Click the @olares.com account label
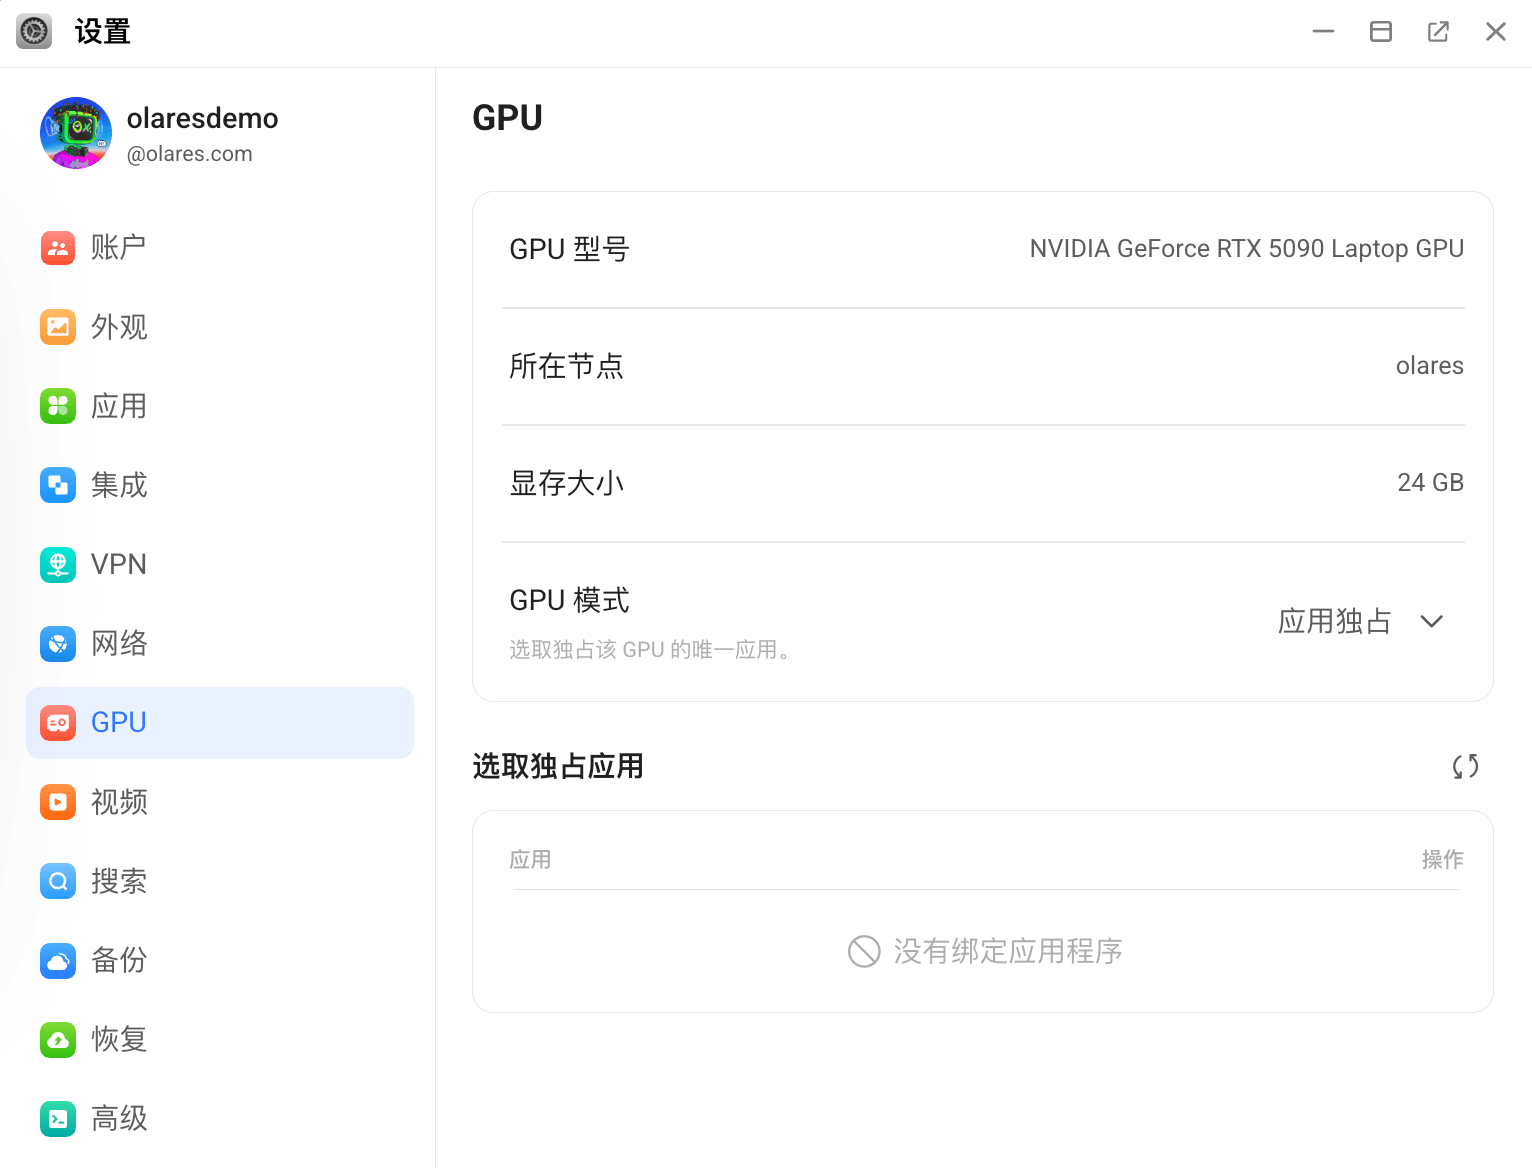Image resolution: width=1532 pixels, height=1168 pixels. (190, 153)
